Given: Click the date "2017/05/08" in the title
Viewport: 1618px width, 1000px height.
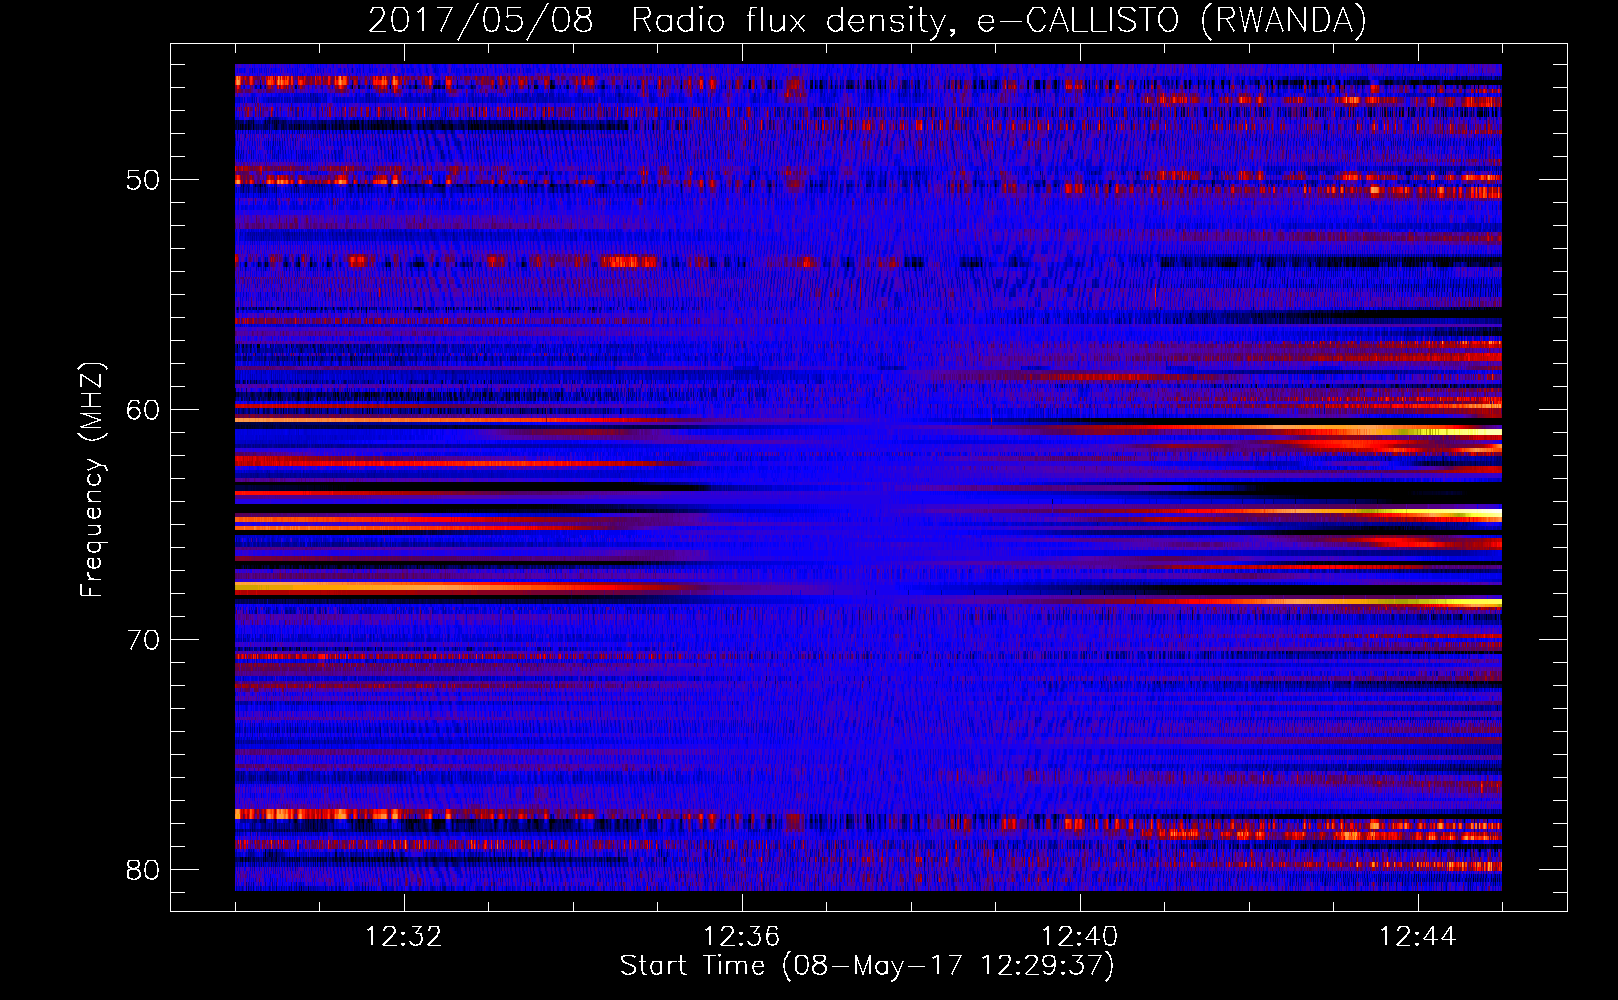Looking at the screenshot, I should coord(481,20).
